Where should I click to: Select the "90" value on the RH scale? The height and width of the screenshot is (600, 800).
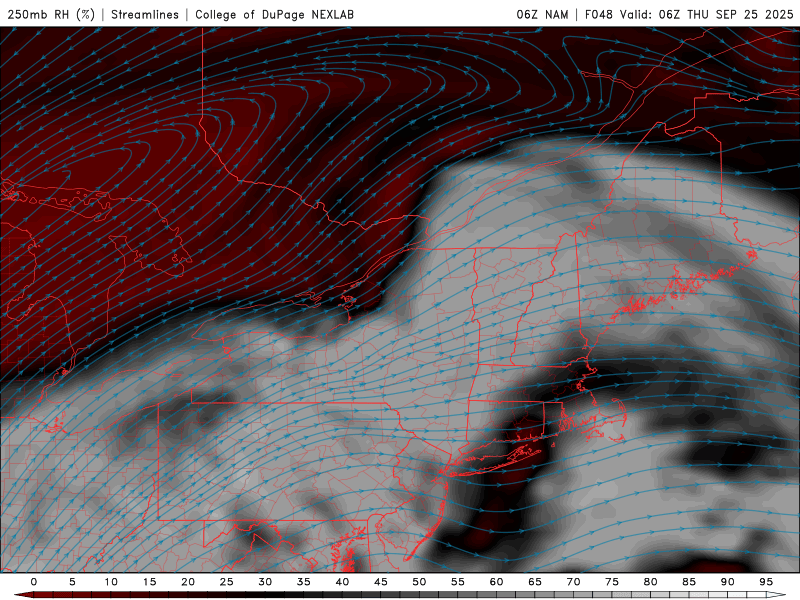(728, 582)
